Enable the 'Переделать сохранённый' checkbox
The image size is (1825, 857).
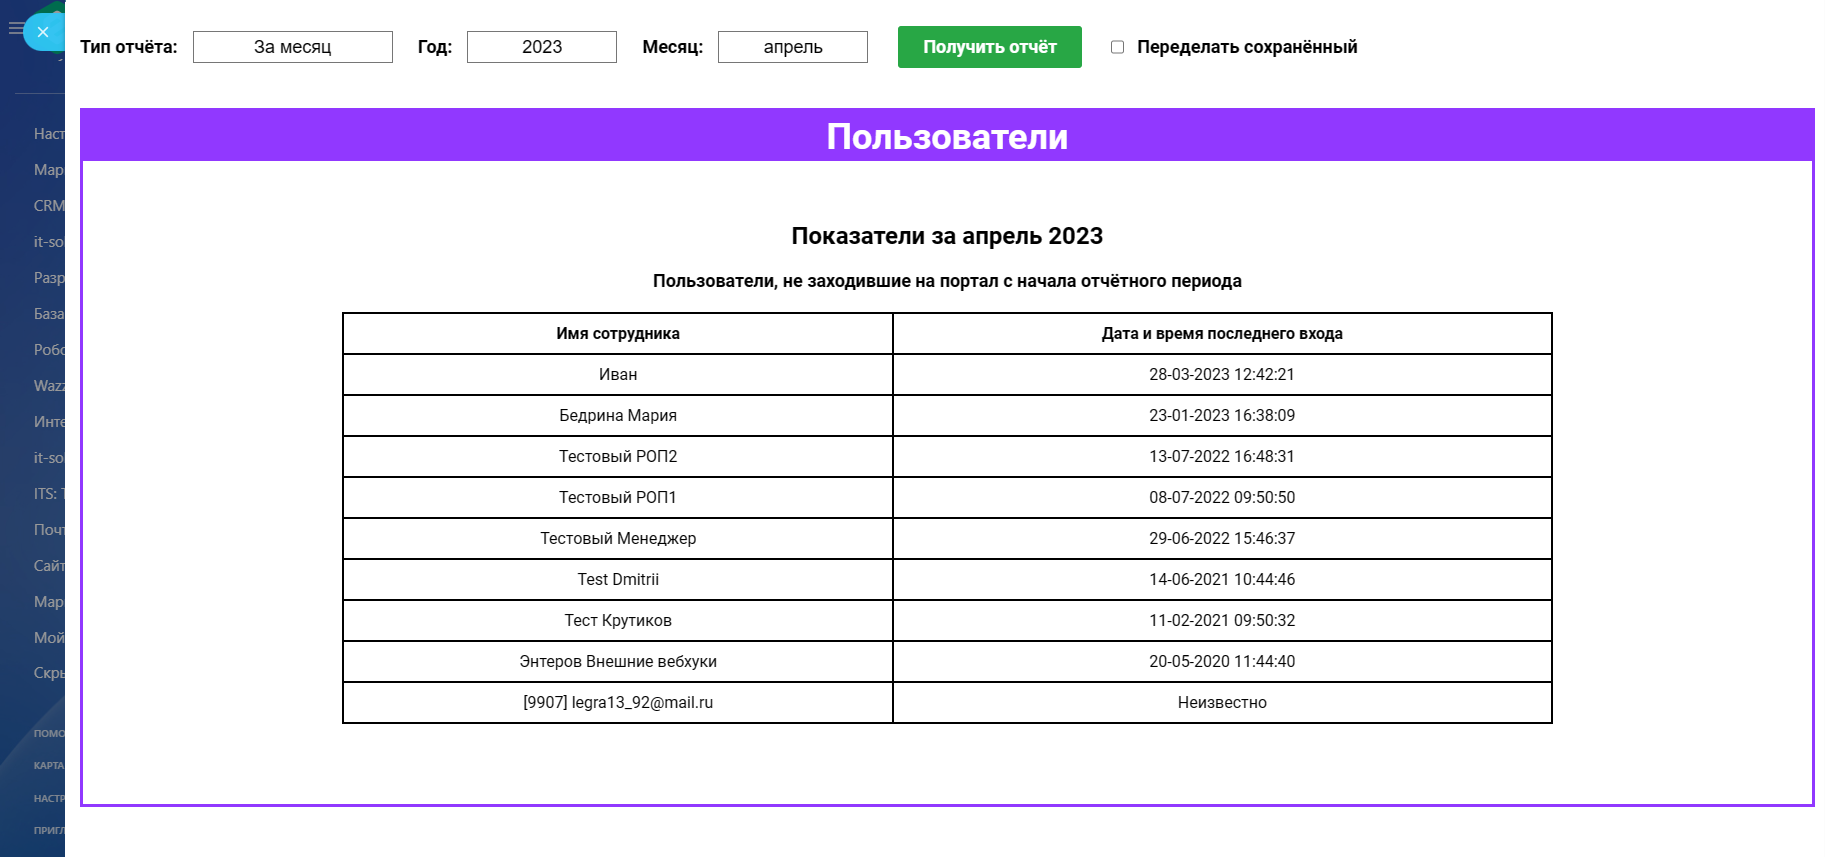coord(1118,47)
